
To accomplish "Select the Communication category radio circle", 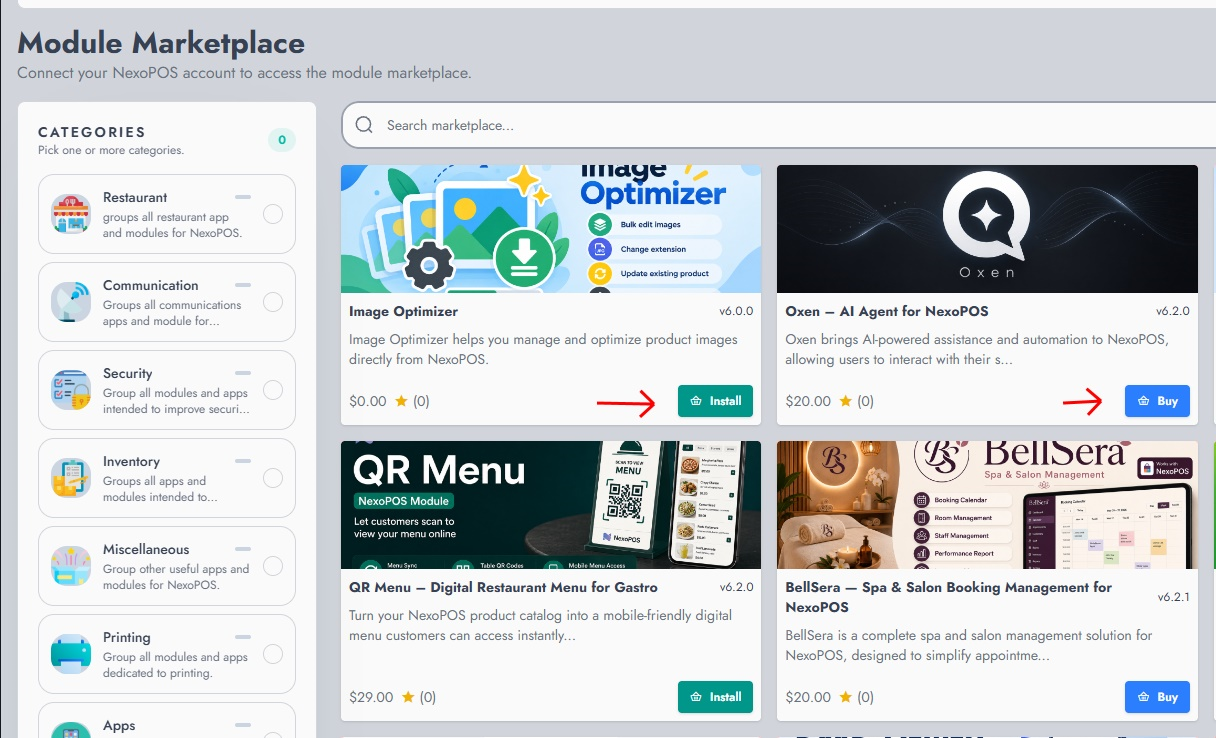I will click(x=272, y=302).
